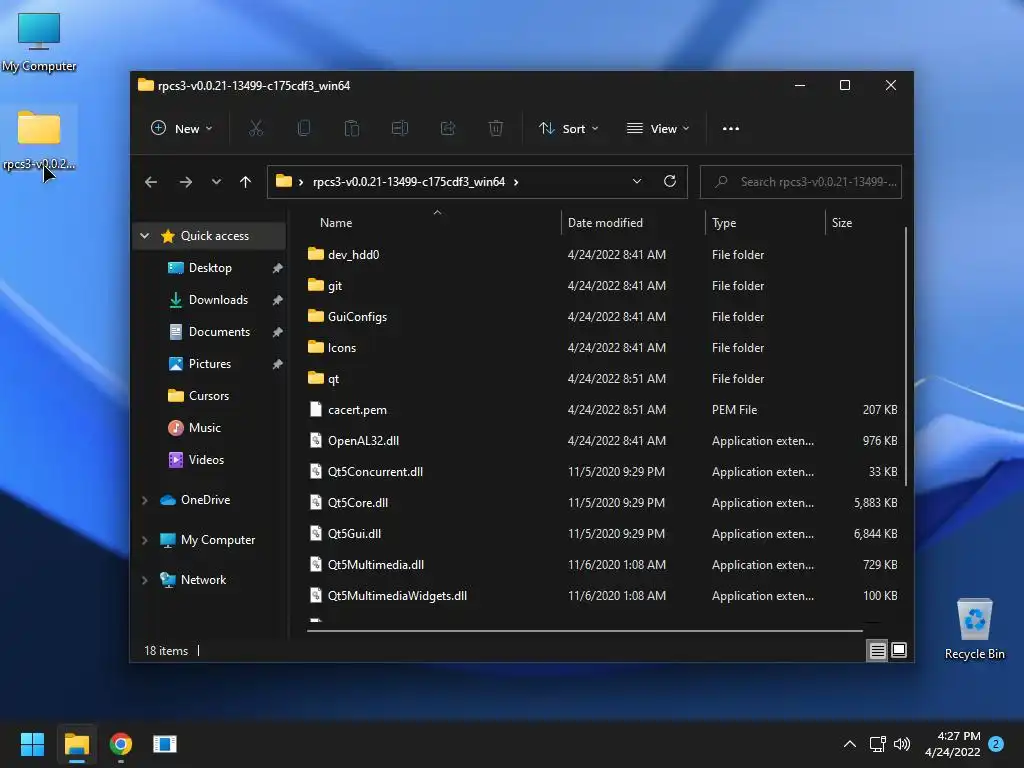The width and height of the screenshot is (1024, 768).
Task: Open Desktop in Quick access
Action: coord(210,268)
